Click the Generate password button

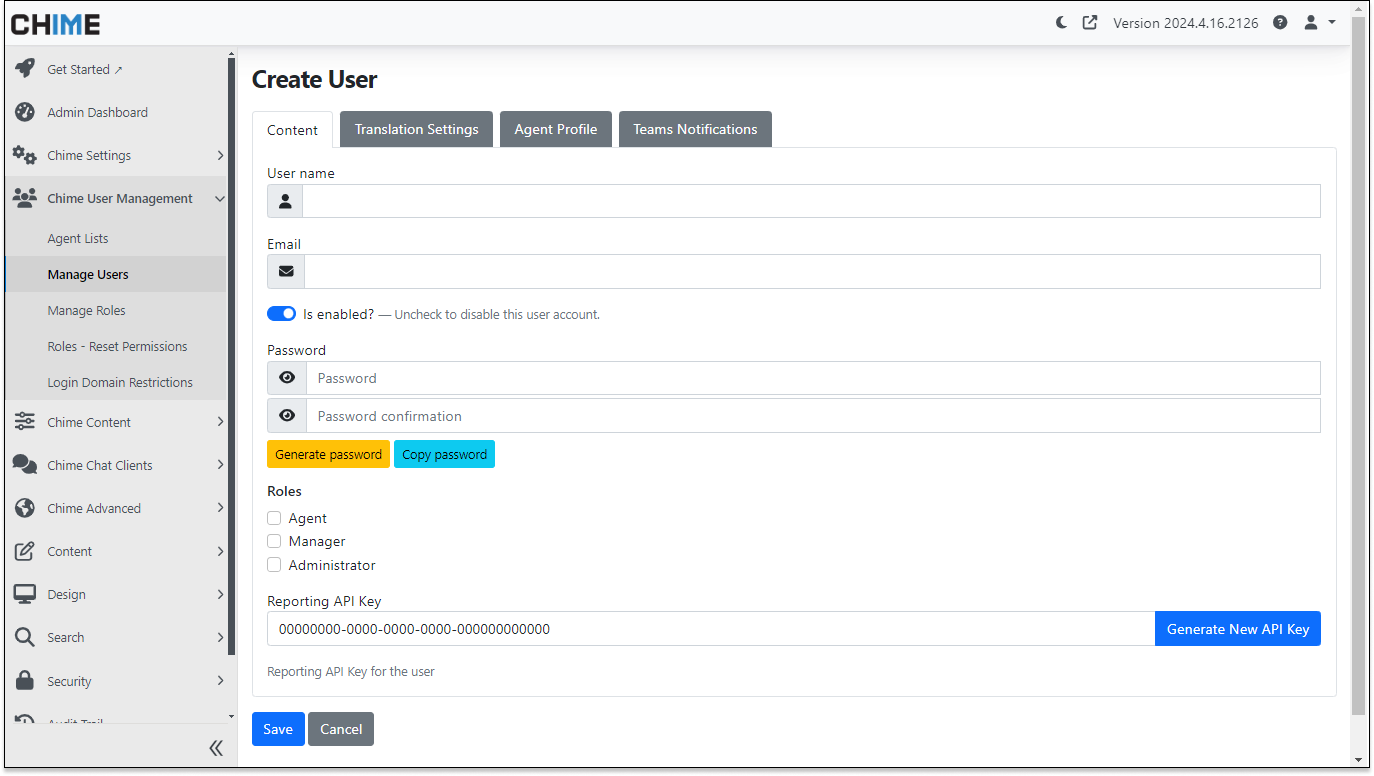tap(328, 453)
